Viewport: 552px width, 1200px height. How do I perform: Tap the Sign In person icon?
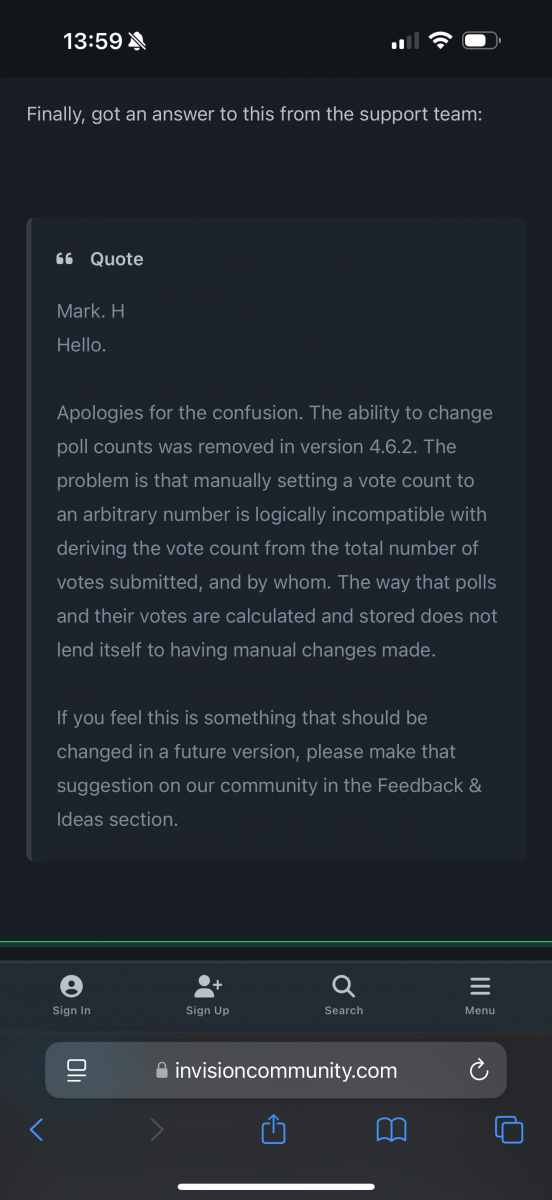71,987
